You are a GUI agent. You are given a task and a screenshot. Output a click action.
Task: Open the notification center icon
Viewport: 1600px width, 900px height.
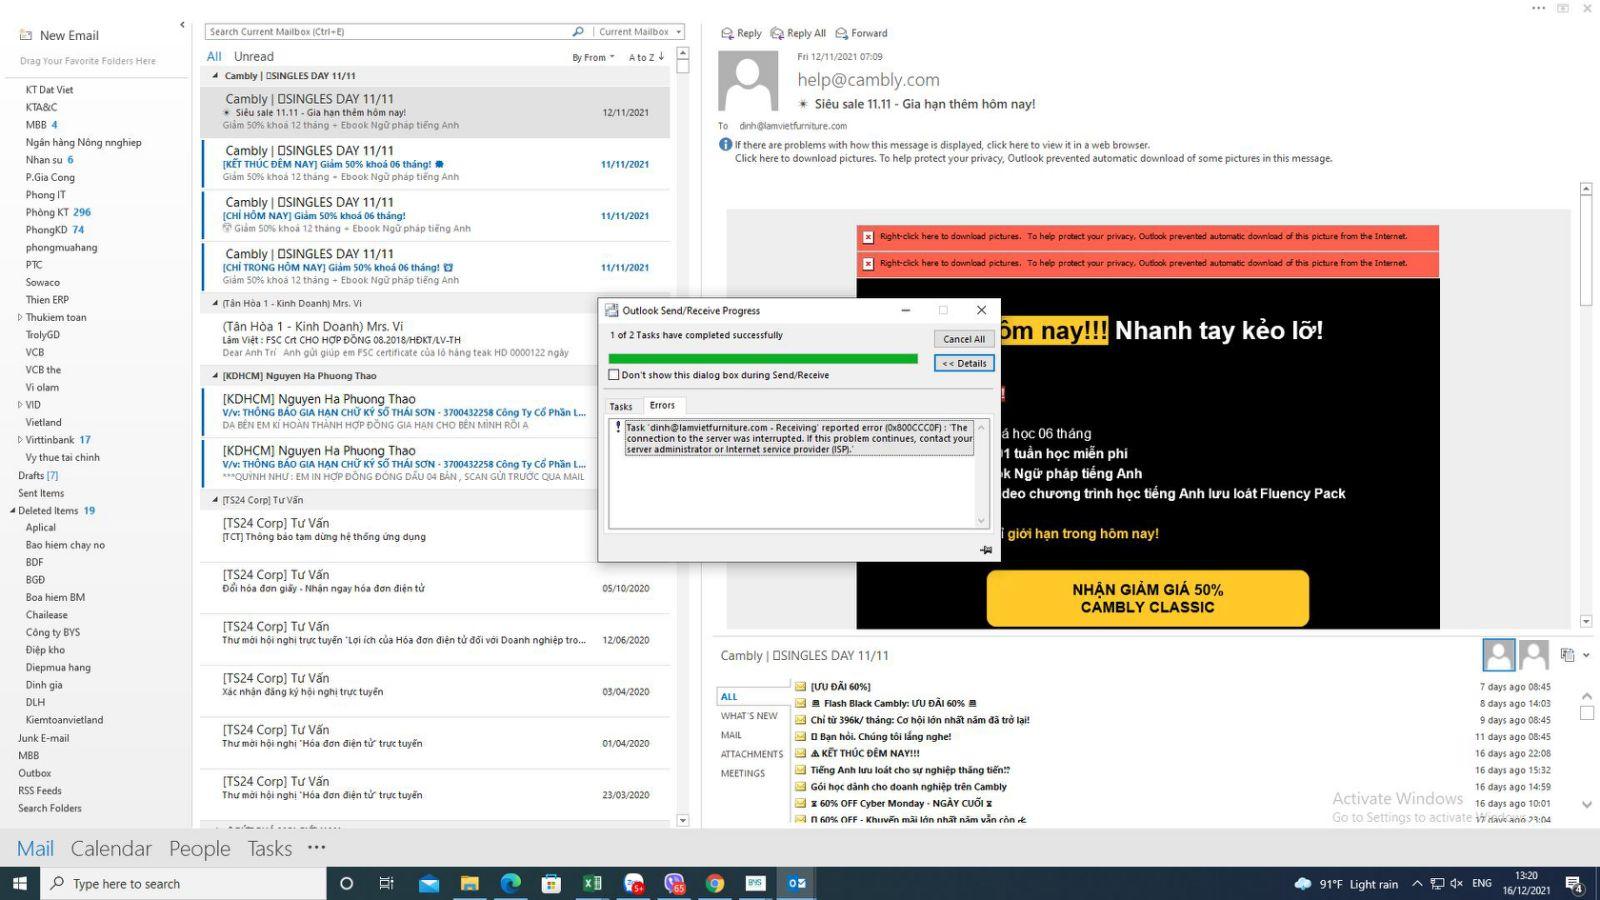point(1573,884)
